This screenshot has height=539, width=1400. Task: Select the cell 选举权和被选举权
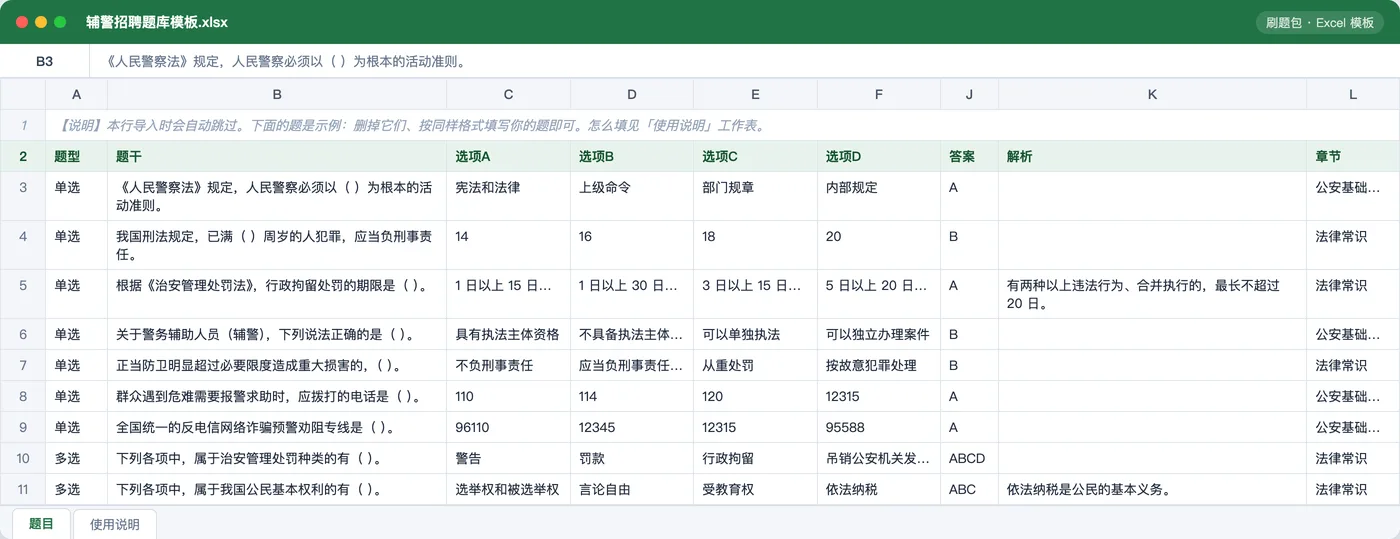click(x=508, y=489)
